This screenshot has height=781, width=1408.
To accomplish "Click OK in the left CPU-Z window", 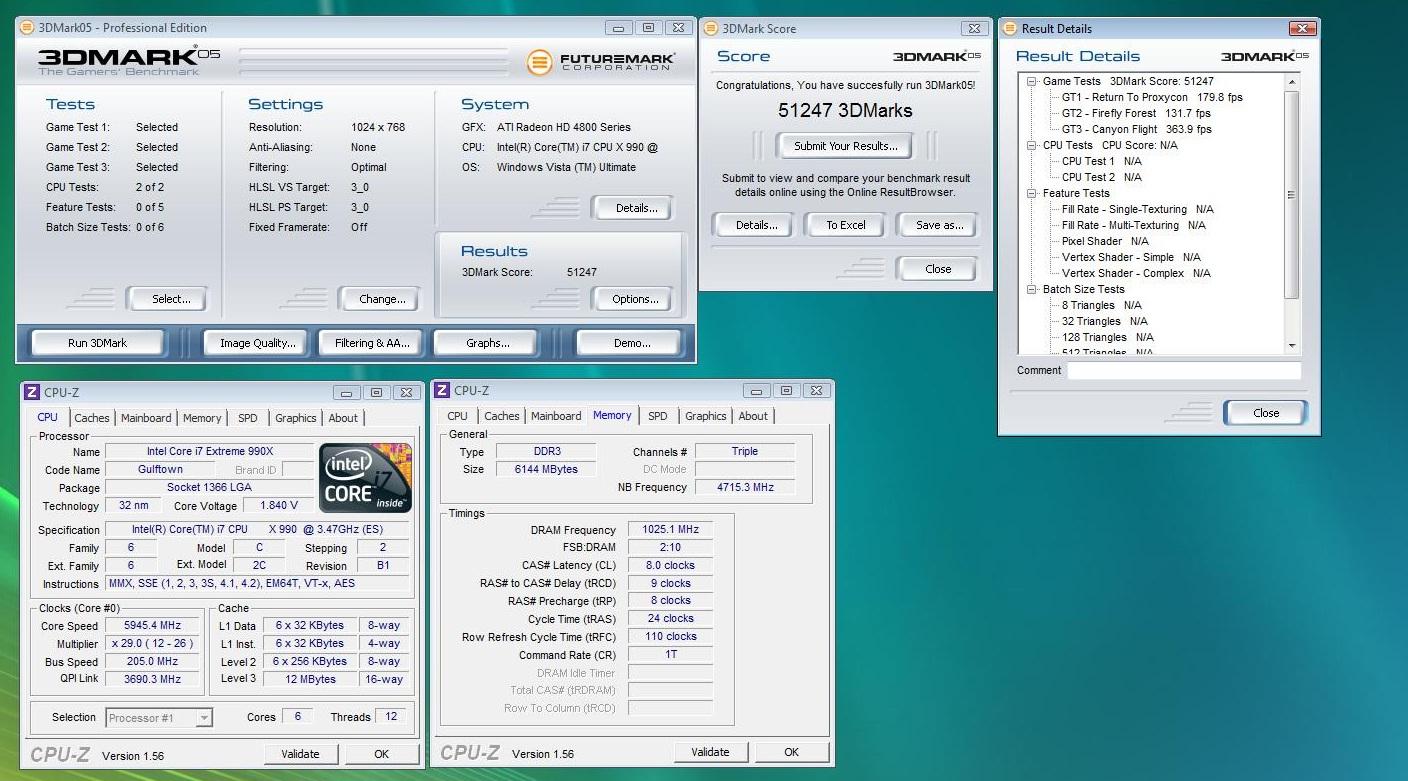I will pyautogui.click(x=381, y=754).
